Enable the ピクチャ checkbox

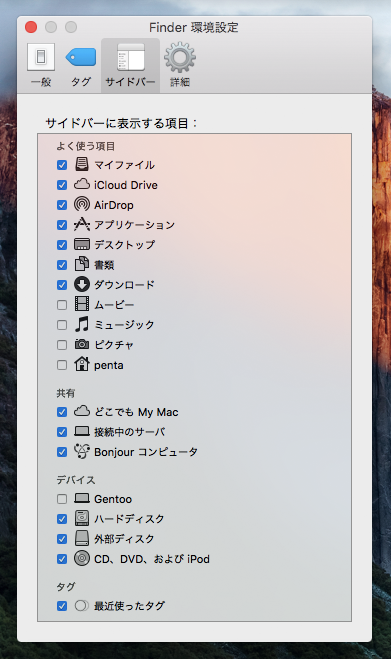click(62, 345)
